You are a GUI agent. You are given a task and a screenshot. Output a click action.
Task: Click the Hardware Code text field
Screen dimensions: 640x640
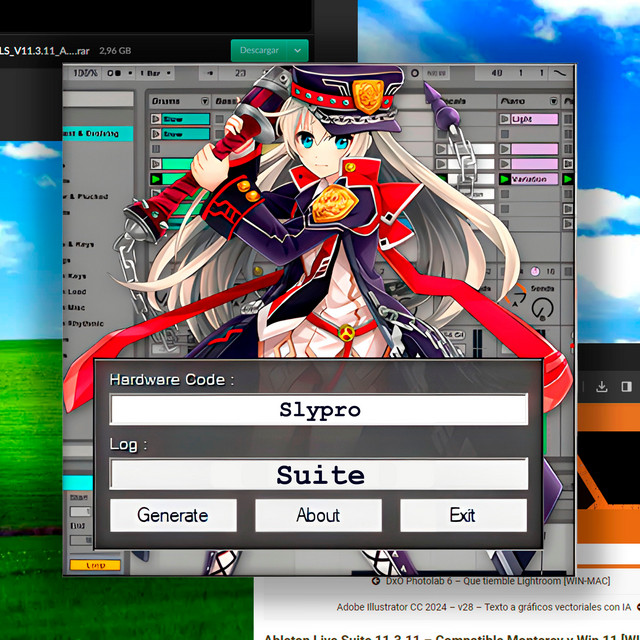pyautogui.click(x=318, y=410)
